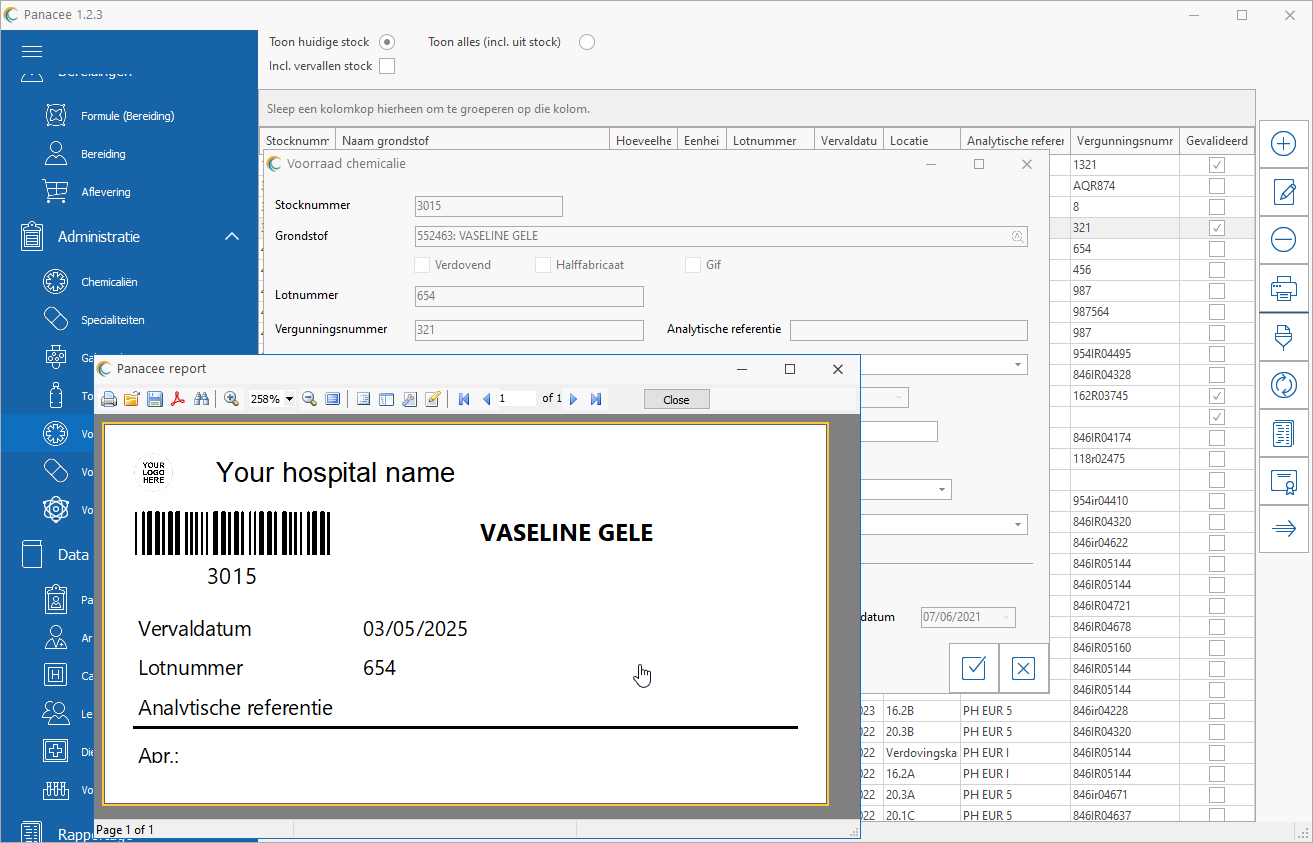Toggle the Gif checkbox

pyautogui.click(x=692, y=265)
